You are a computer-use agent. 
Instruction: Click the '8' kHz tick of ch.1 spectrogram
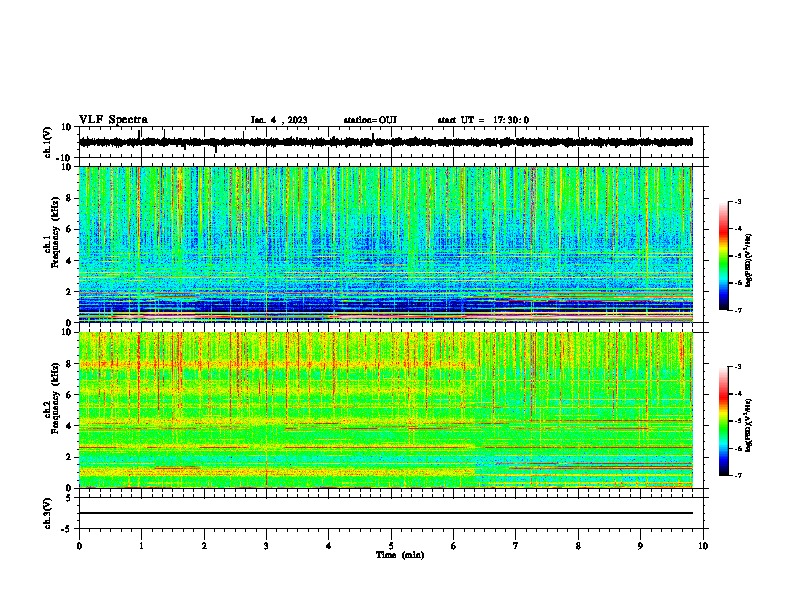[x=69, y=198]
